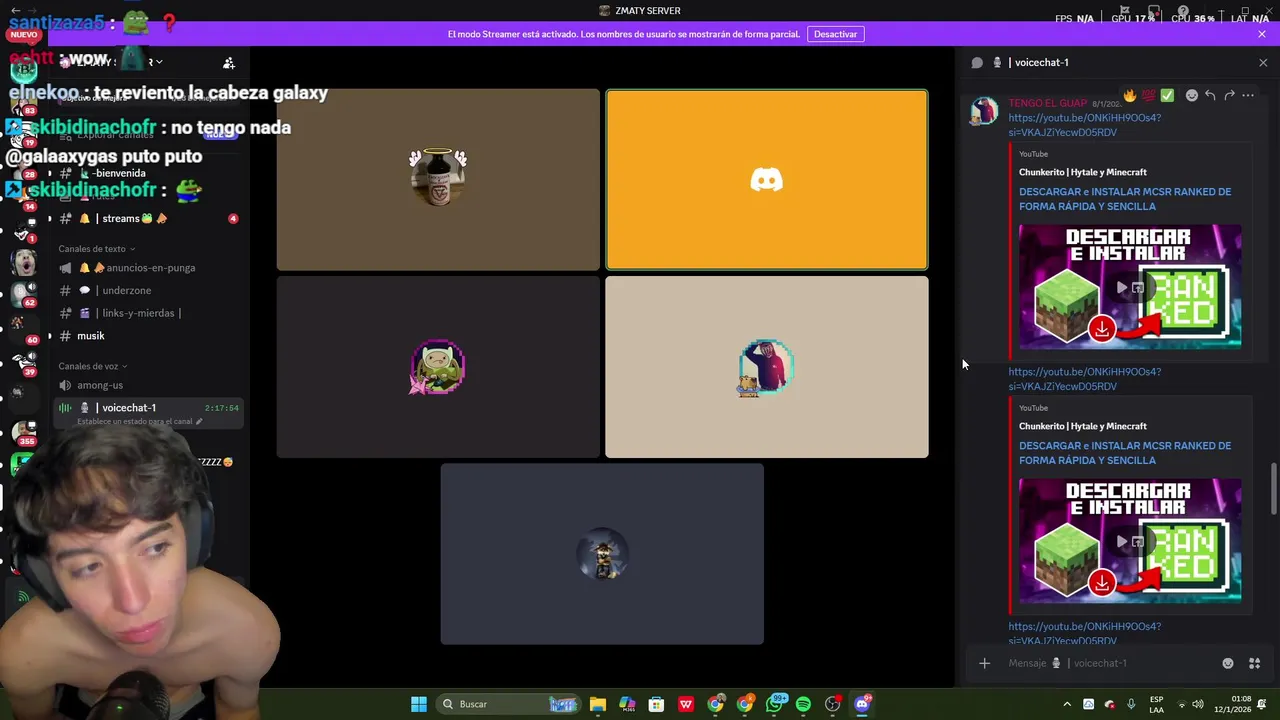Dismiss the streamer mode banner with its X

tap(1262, 34)
